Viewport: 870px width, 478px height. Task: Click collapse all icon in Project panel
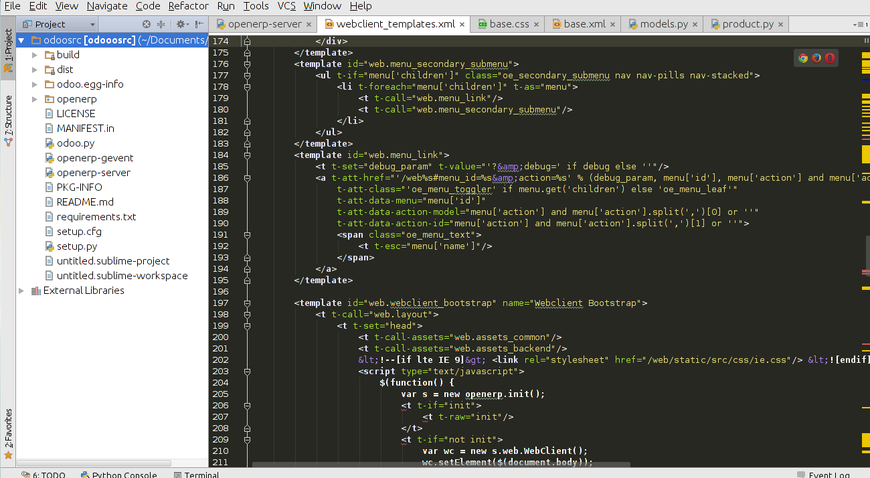[x=161, y=24]
